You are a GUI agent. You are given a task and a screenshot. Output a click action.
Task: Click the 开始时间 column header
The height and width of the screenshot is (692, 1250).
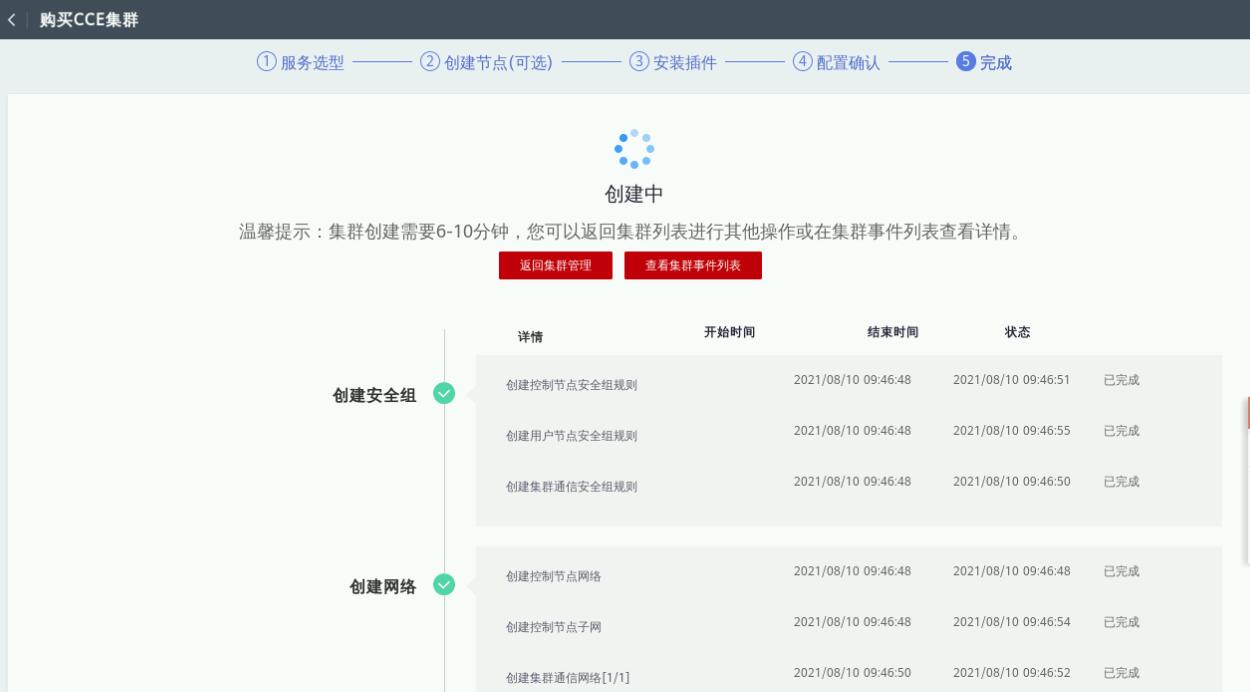pyautogui.click(x=729, y=332)
